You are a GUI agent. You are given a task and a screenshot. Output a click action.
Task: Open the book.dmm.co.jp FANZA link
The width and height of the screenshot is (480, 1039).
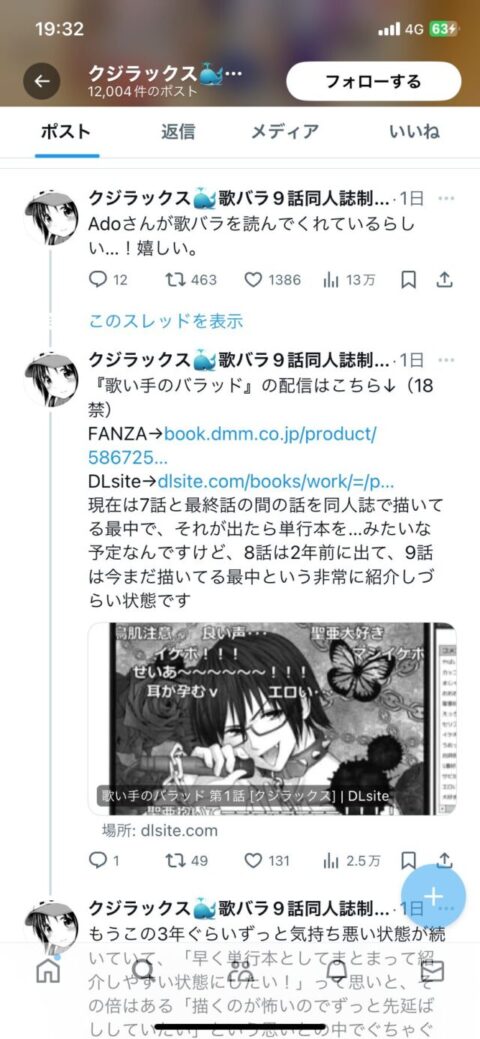(232, 445)
